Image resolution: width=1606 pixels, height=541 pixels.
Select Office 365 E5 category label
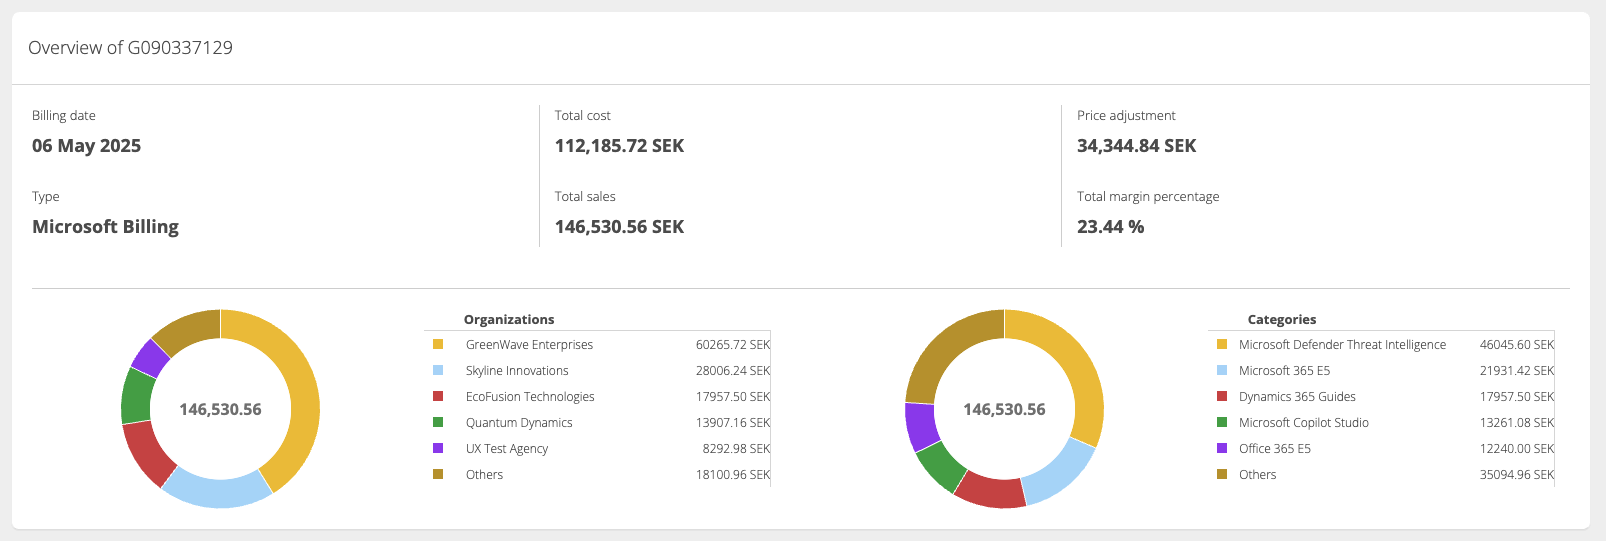pyautogui.click(x=1274, y=449)
